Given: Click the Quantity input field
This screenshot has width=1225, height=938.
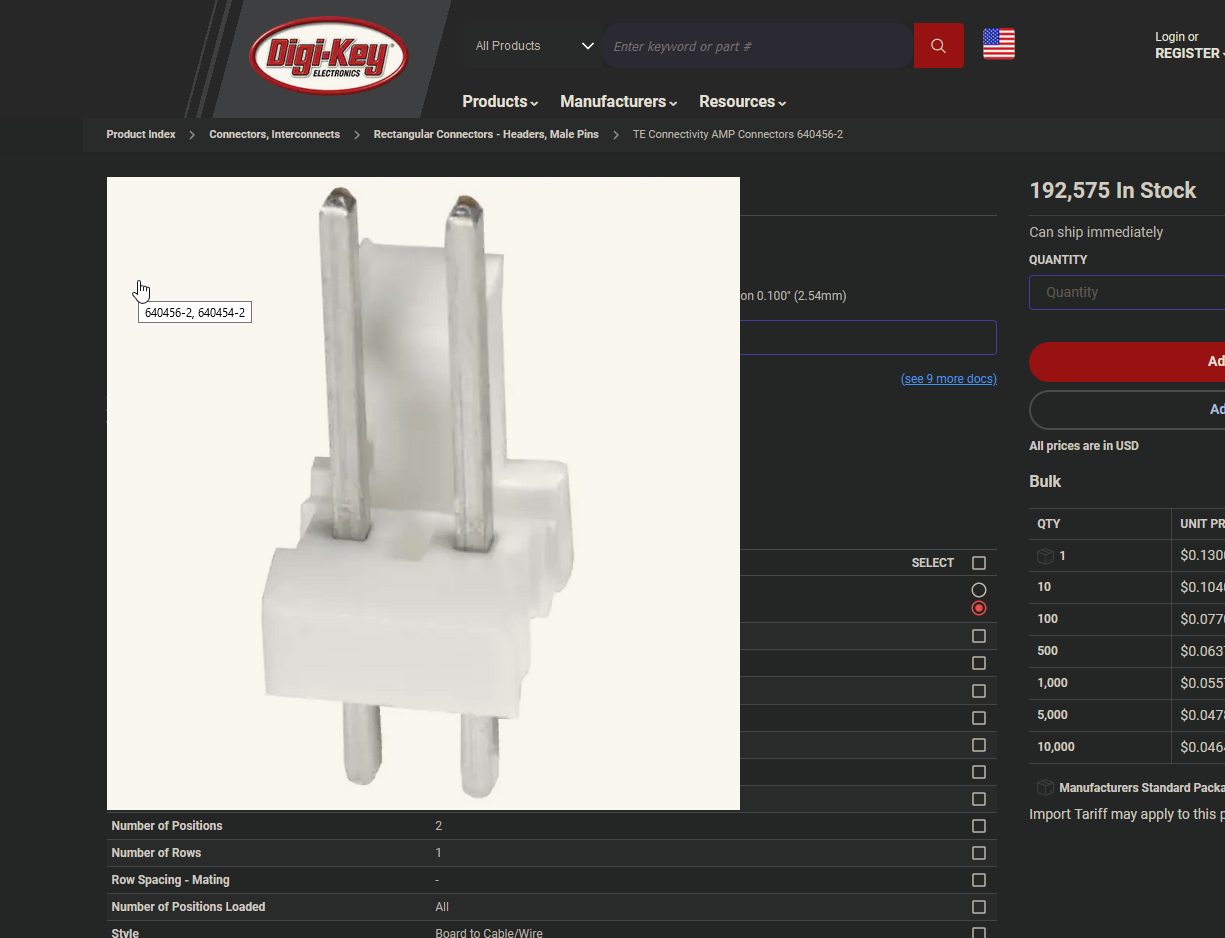Looking at the screenshot, I should [1127, 293].
